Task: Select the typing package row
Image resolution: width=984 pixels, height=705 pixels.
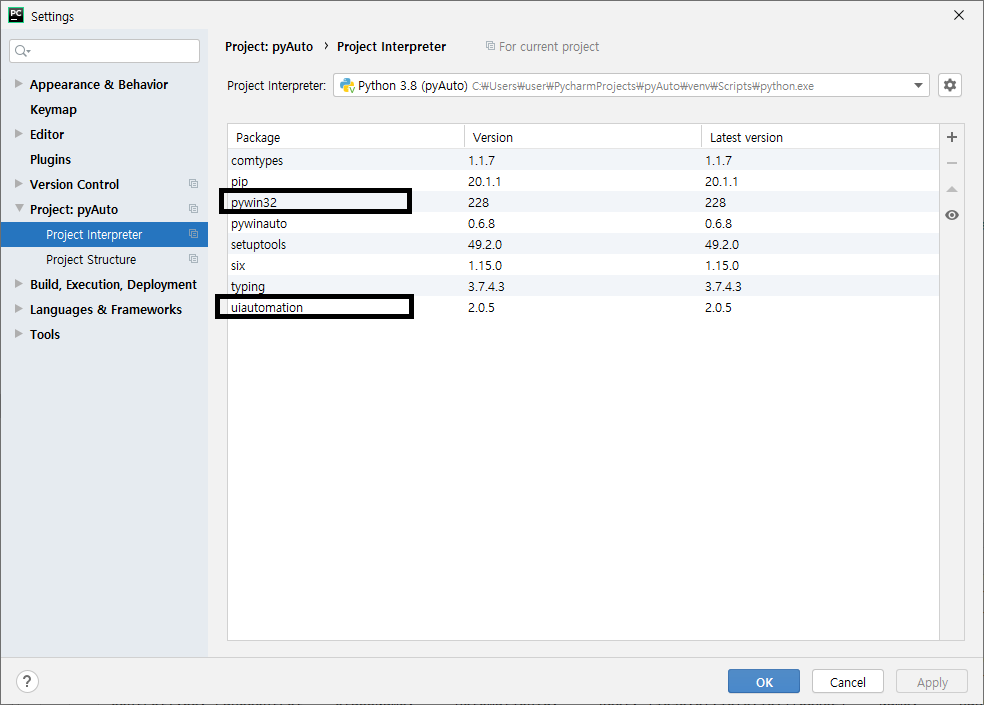Action: point(583,286)
